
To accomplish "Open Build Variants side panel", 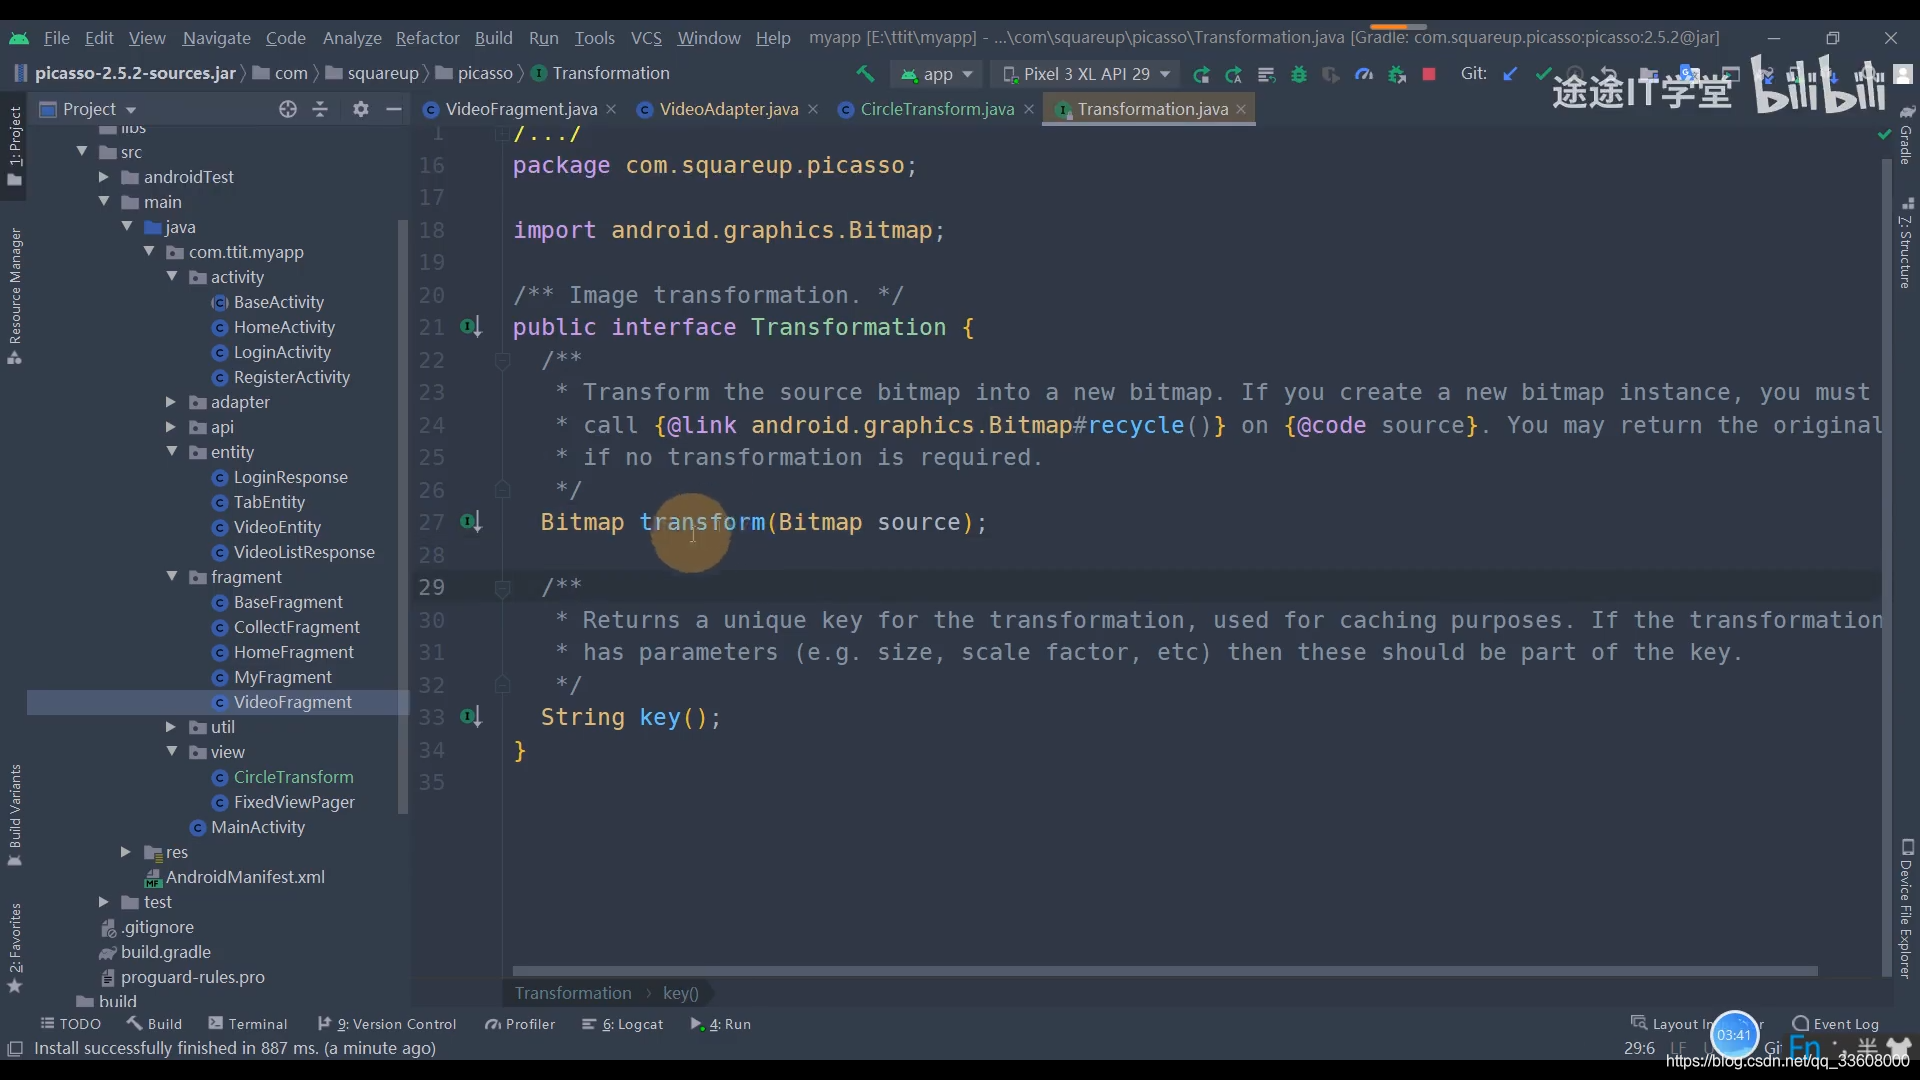I will click(15, 815).
